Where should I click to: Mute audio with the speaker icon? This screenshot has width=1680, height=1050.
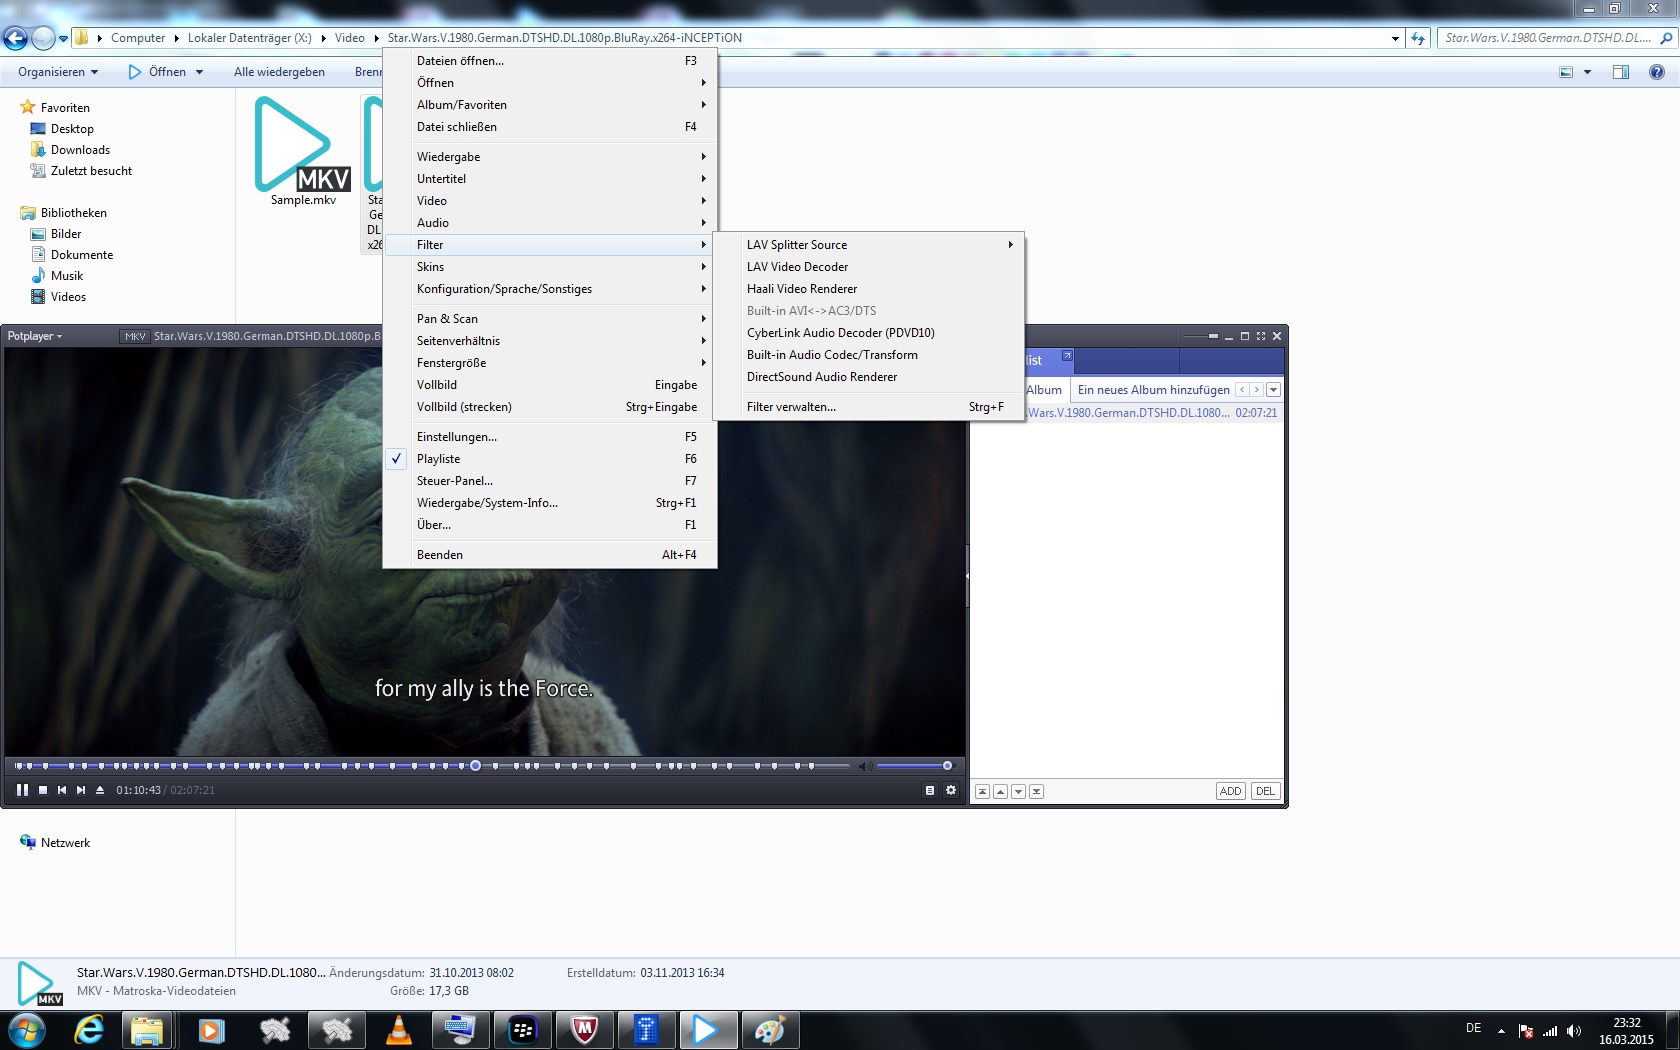pyautogui.click(x=866, y=766)
